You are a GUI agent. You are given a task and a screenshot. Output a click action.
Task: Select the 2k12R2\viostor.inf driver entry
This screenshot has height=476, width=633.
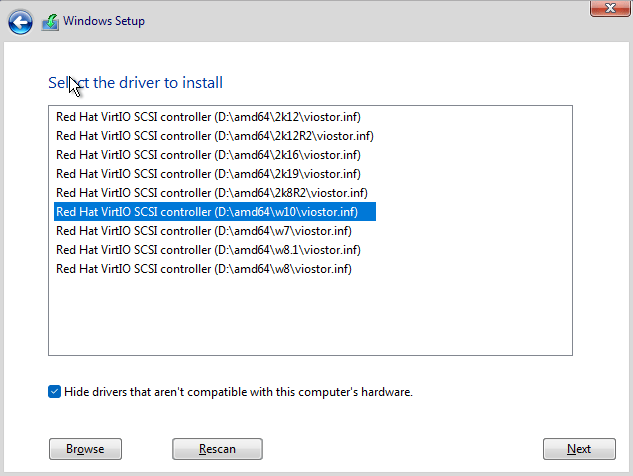[x=214, y=136]
